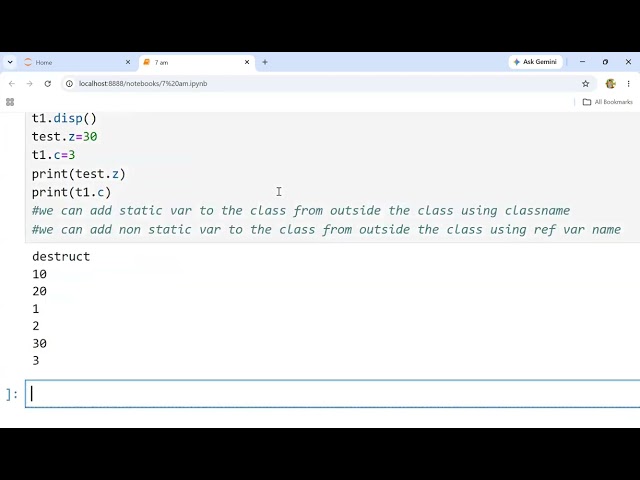640x480 pixels.
Task: Close the Home tab
Action: point(128,62)
